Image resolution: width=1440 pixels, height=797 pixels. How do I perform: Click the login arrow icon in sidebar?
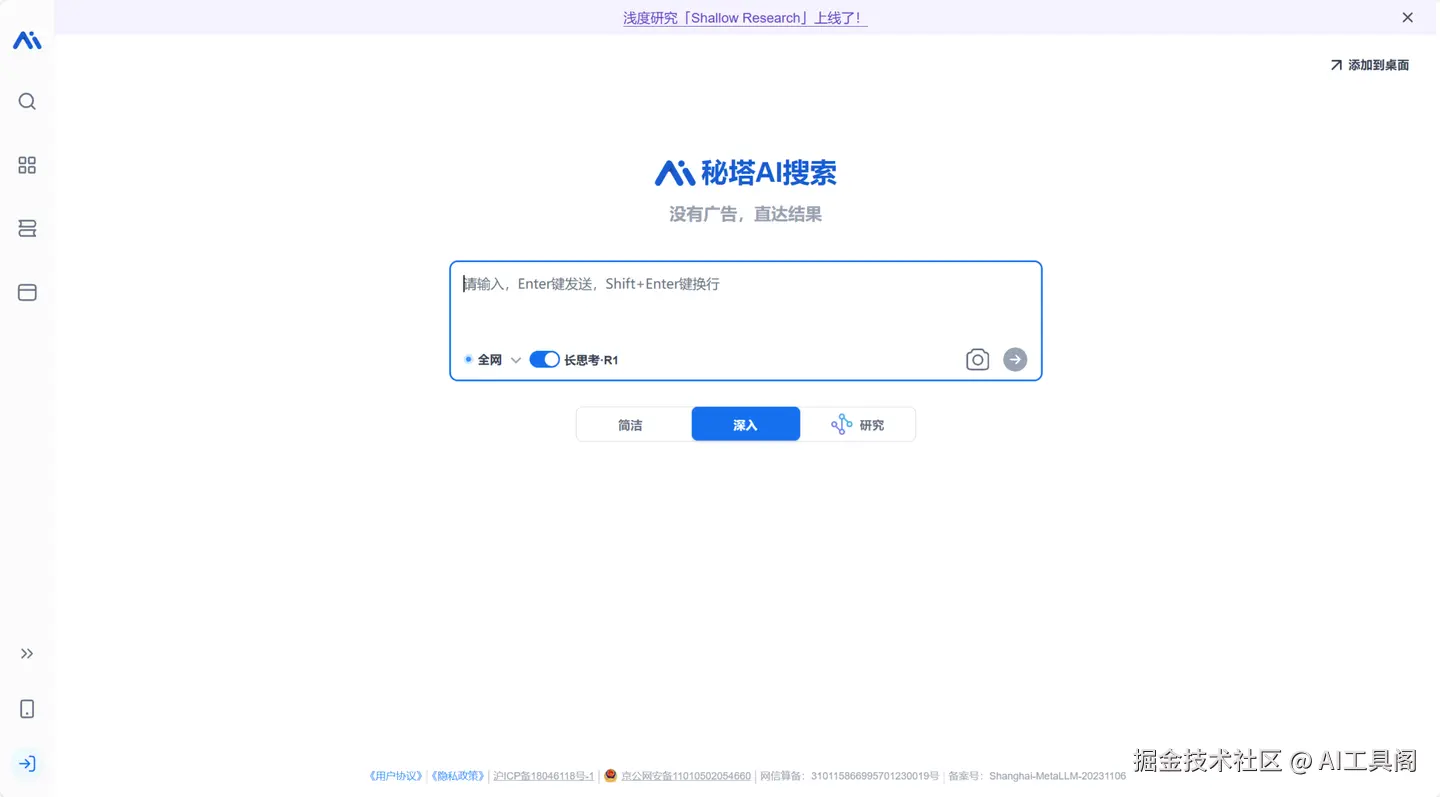27,764
